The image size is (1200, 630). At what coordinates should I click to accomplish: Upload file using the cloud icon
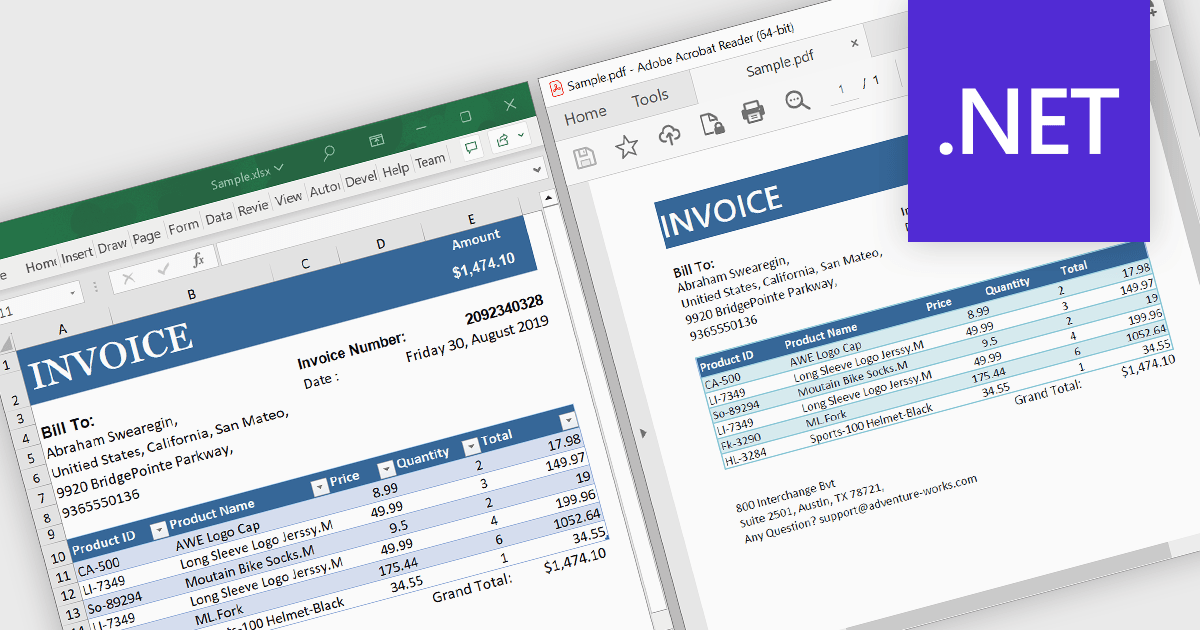[x=670, y=135]
